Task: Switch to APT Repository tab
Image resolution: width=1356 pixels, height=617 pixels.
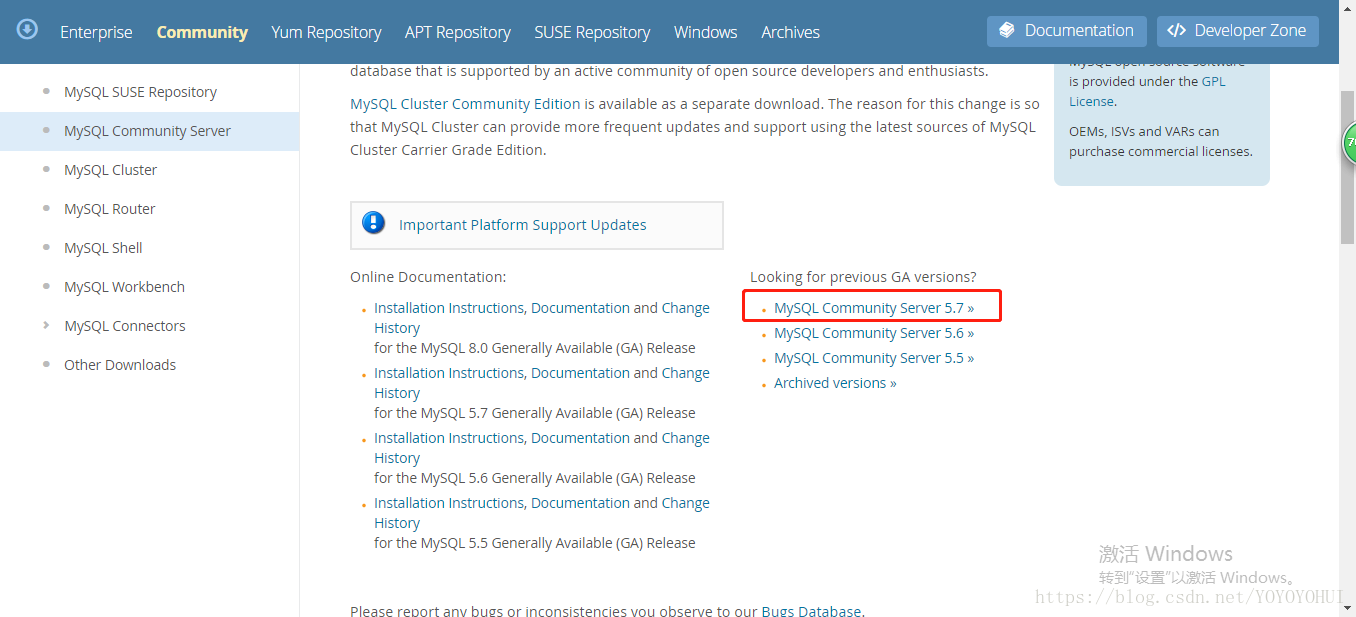Action: pos(458,32)
